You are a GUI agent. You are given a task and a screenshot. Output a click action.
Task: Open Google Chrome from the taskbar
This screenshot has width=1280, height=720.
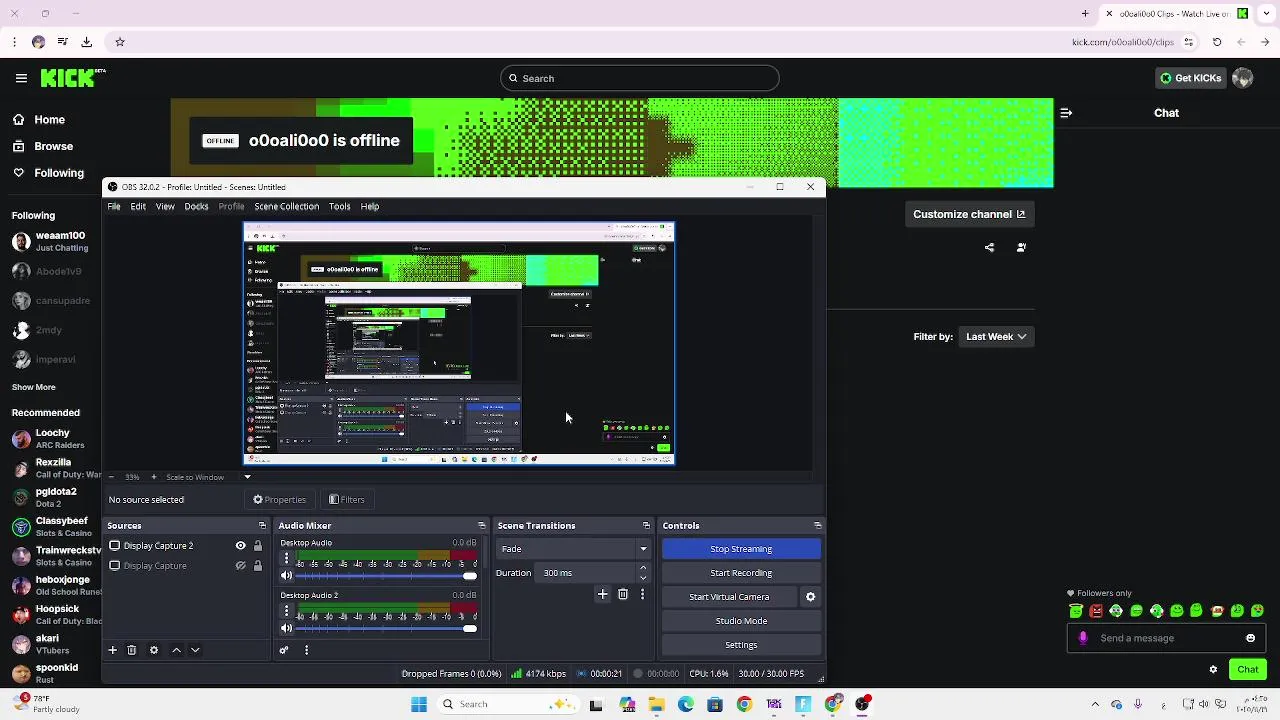(744, 704)
